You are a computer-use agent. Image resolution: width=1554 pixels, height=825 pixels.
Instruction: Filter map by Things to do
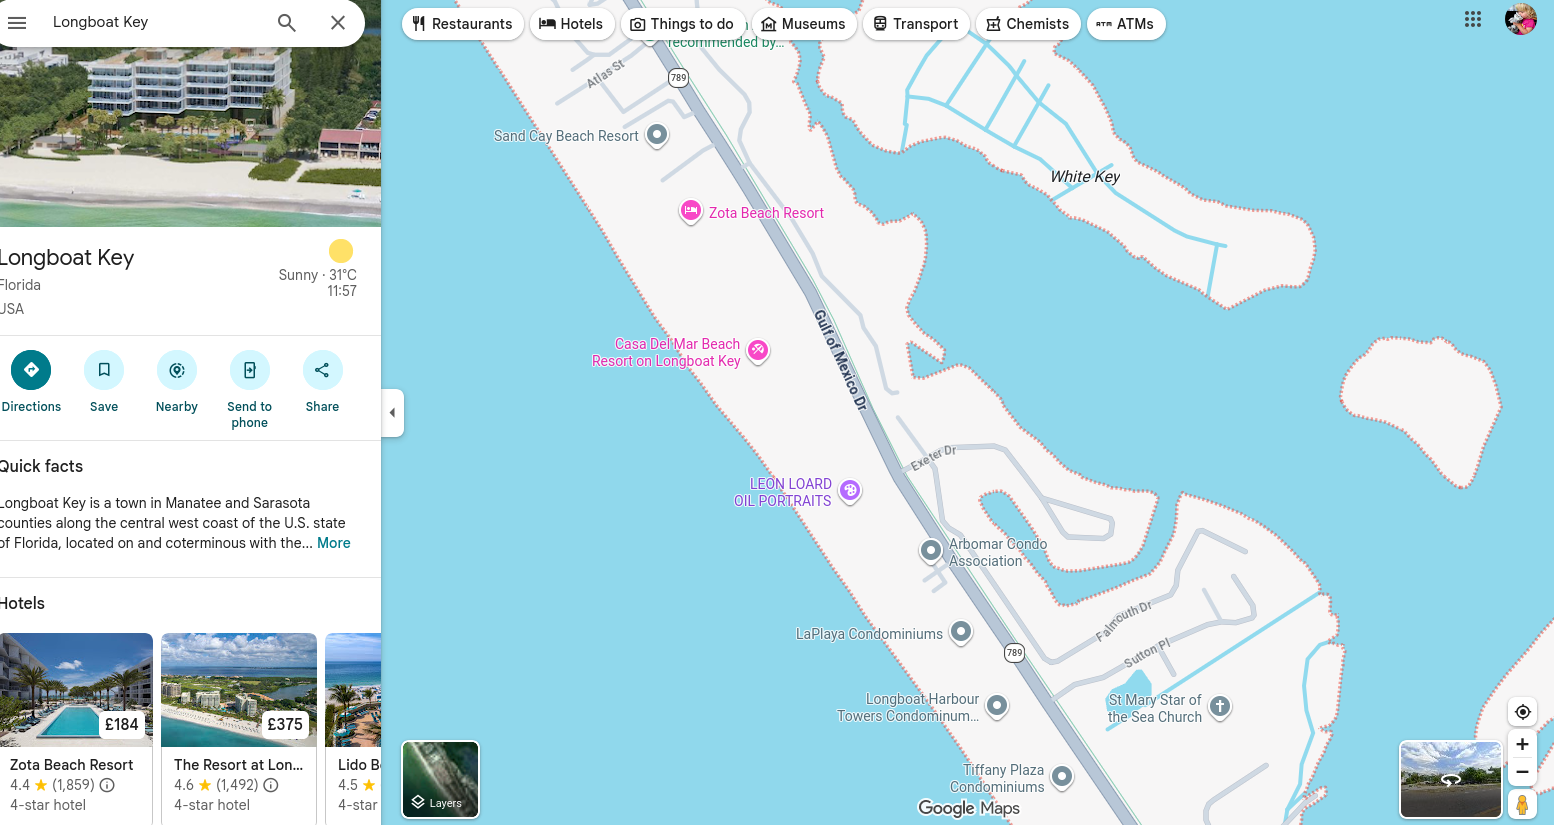click(x=682, y=24)
